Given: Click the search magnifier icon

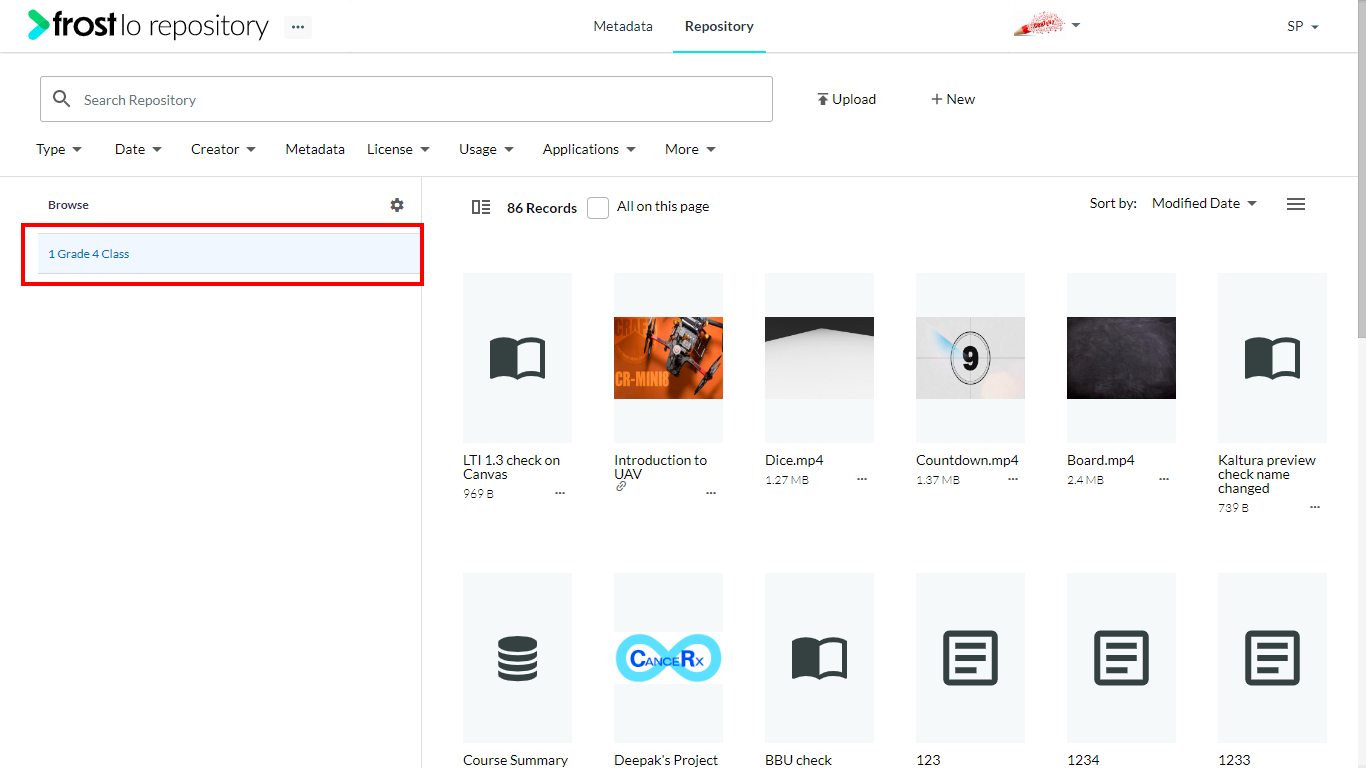Looking at the screenshot, I should tap(62, 99).
